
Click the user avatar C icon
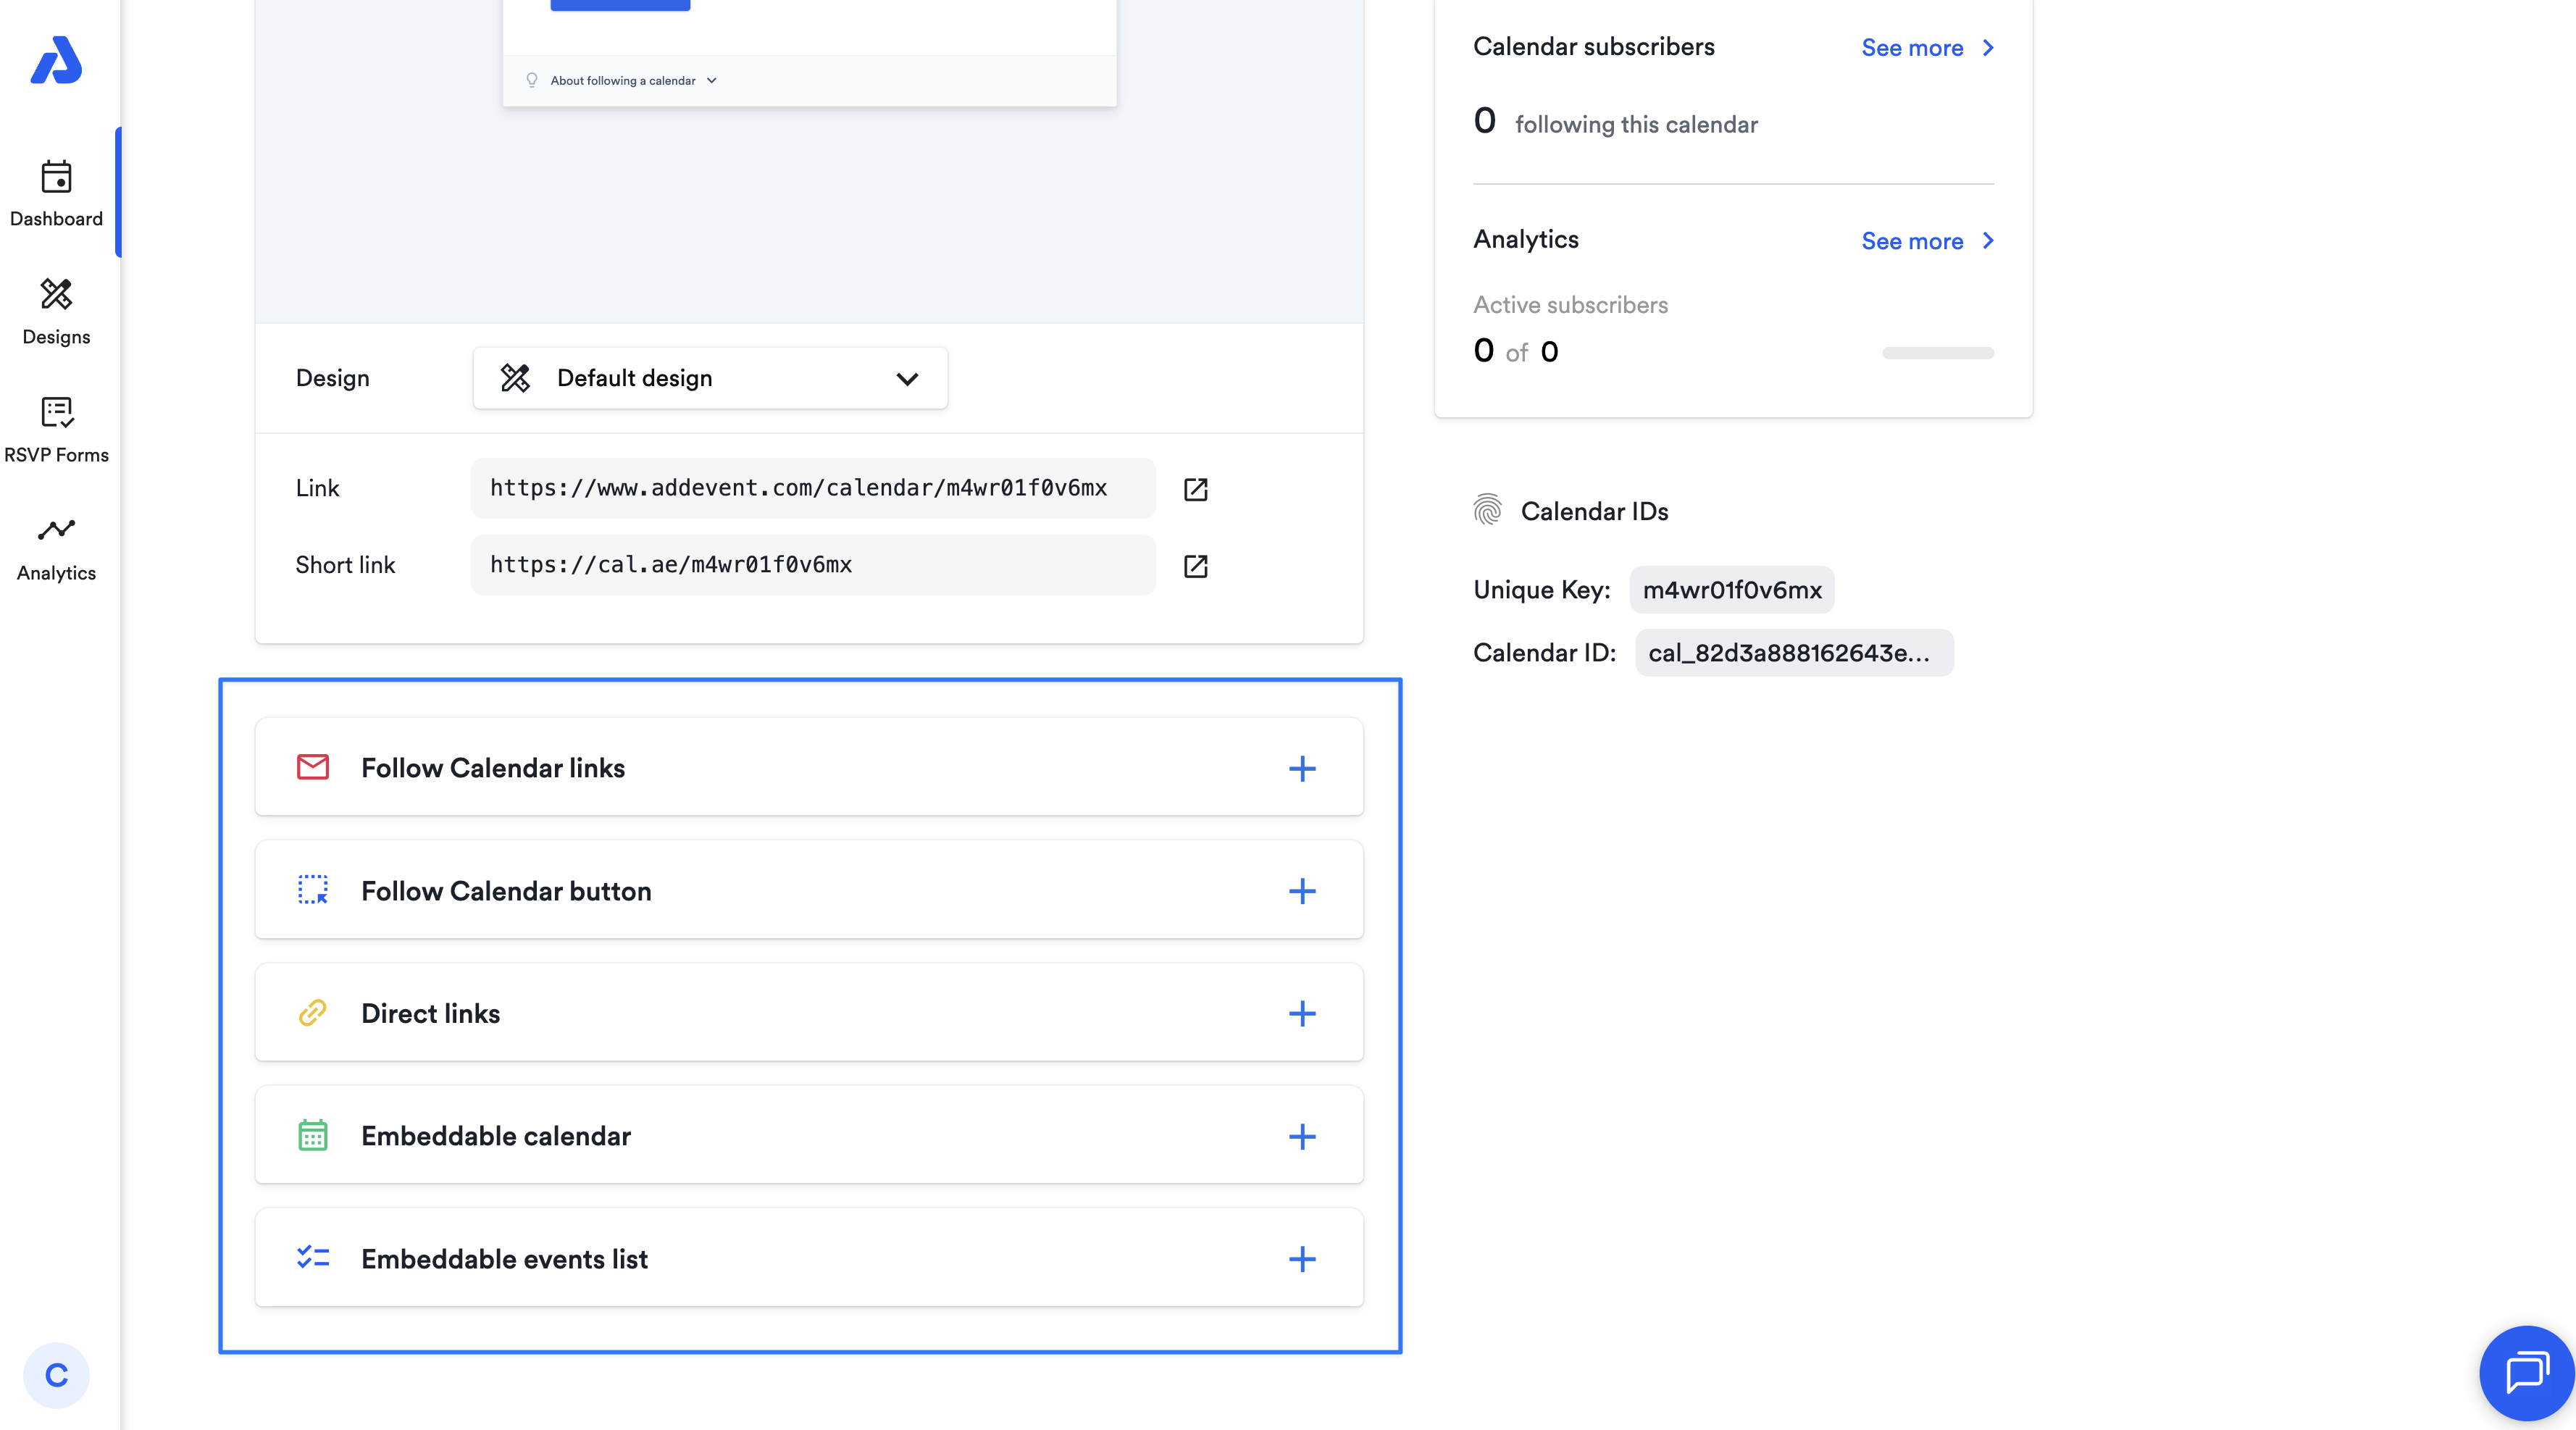(x=56, y=1375)
